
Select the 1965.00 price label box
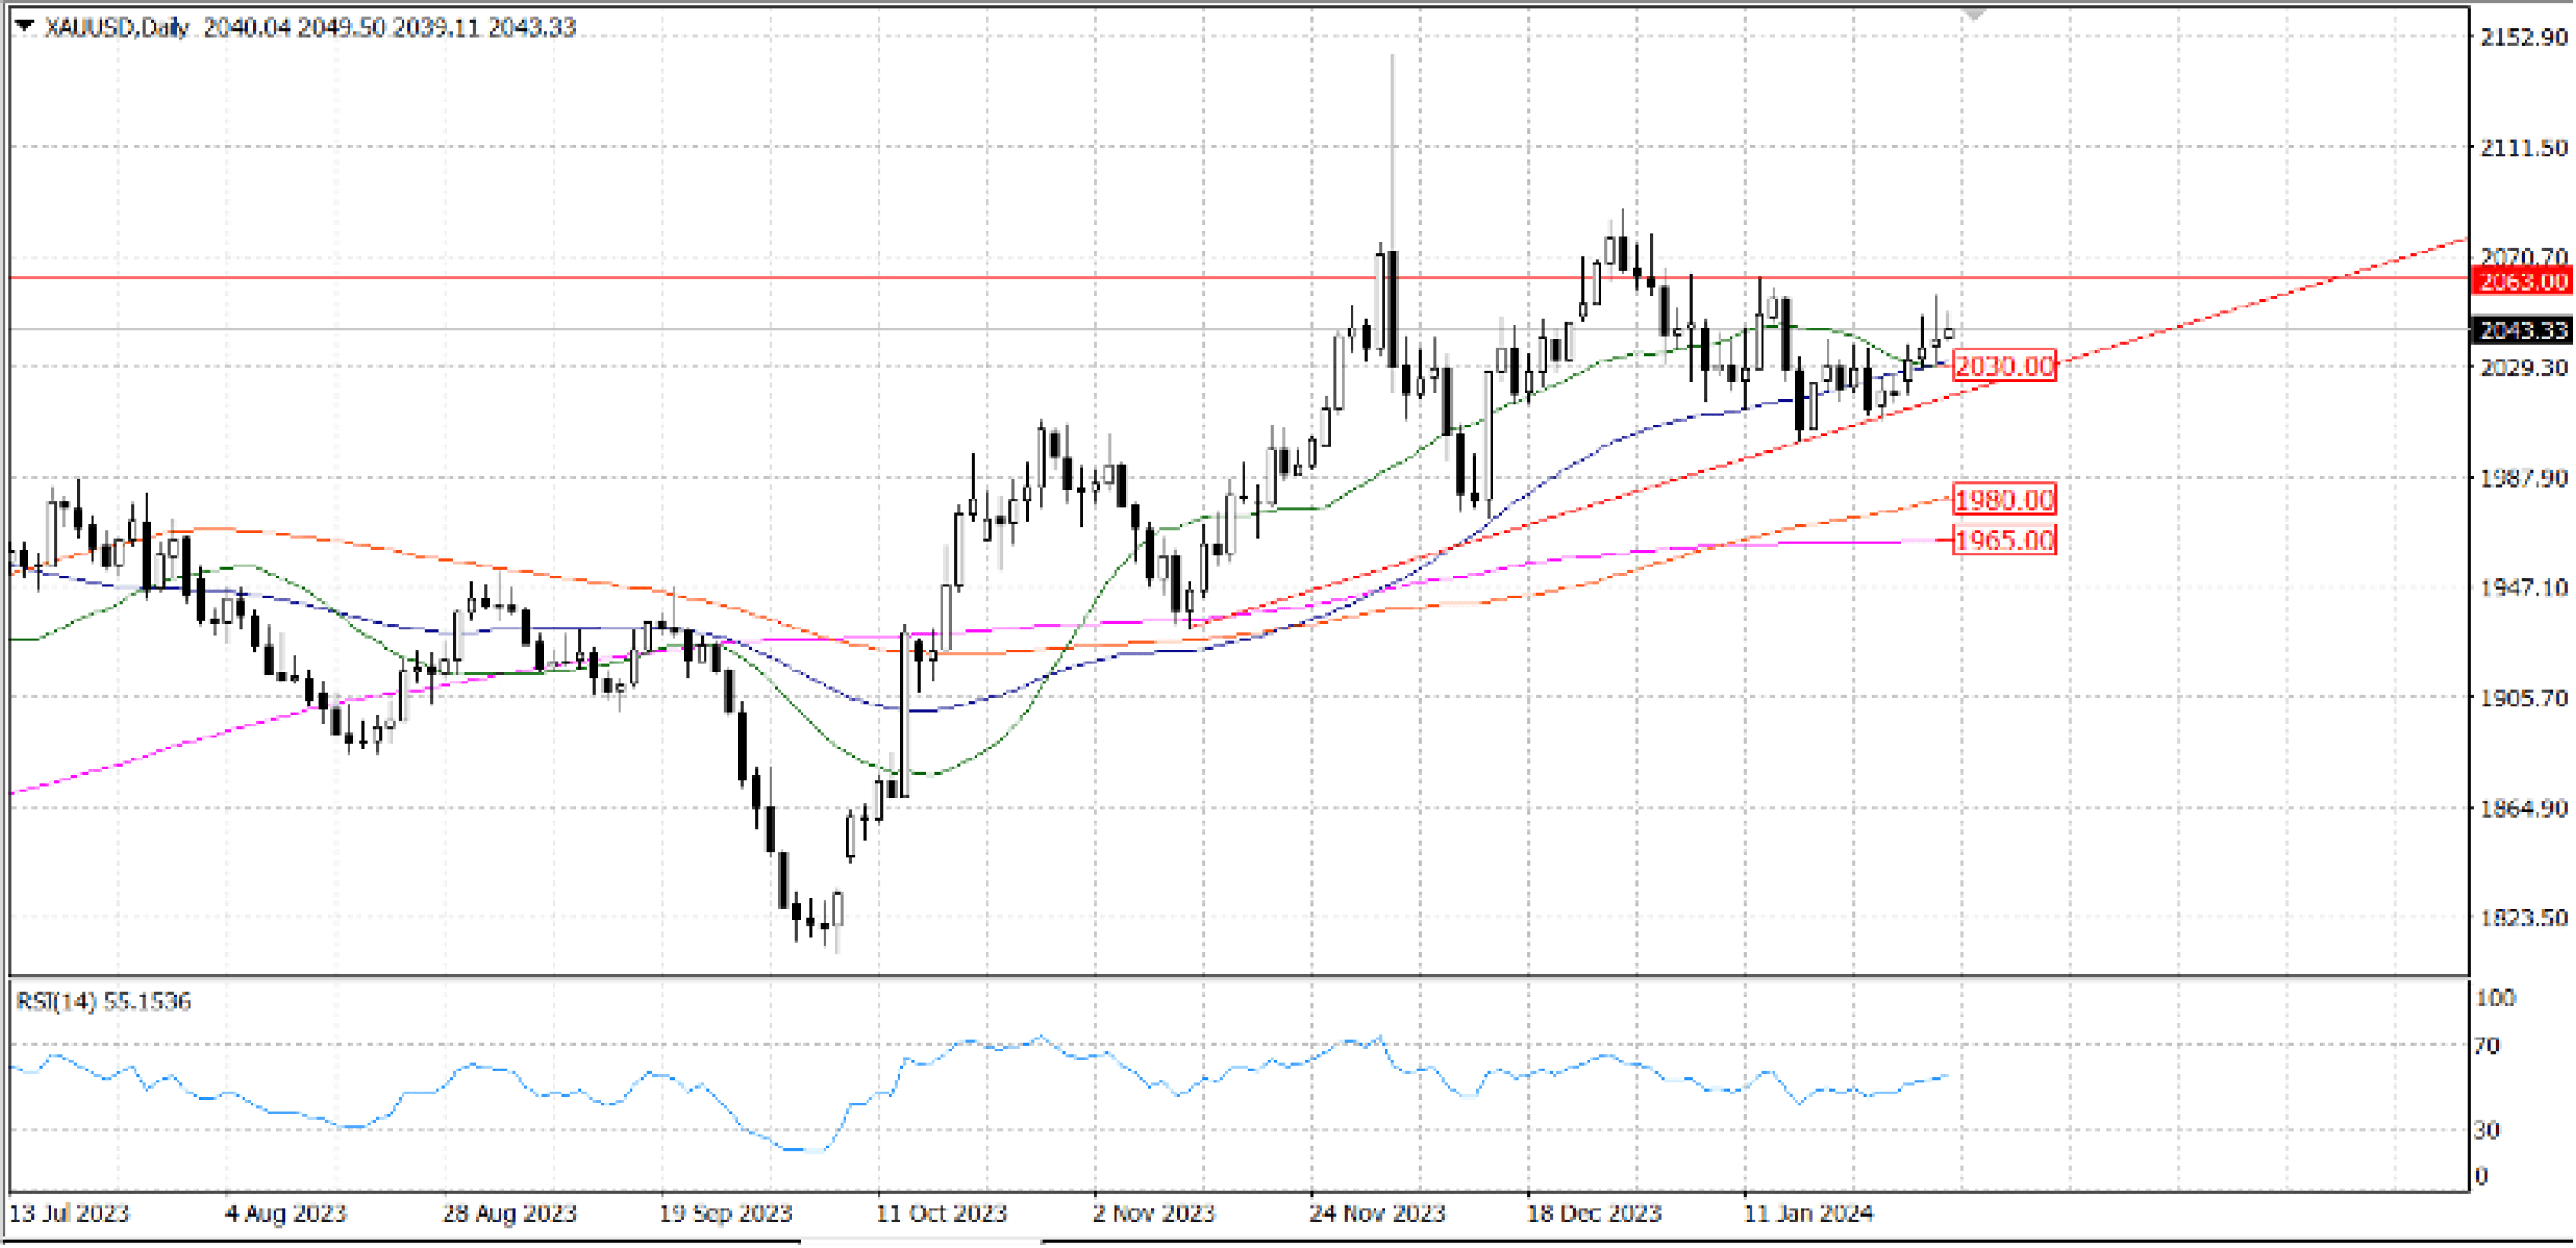click(2004, 540)
